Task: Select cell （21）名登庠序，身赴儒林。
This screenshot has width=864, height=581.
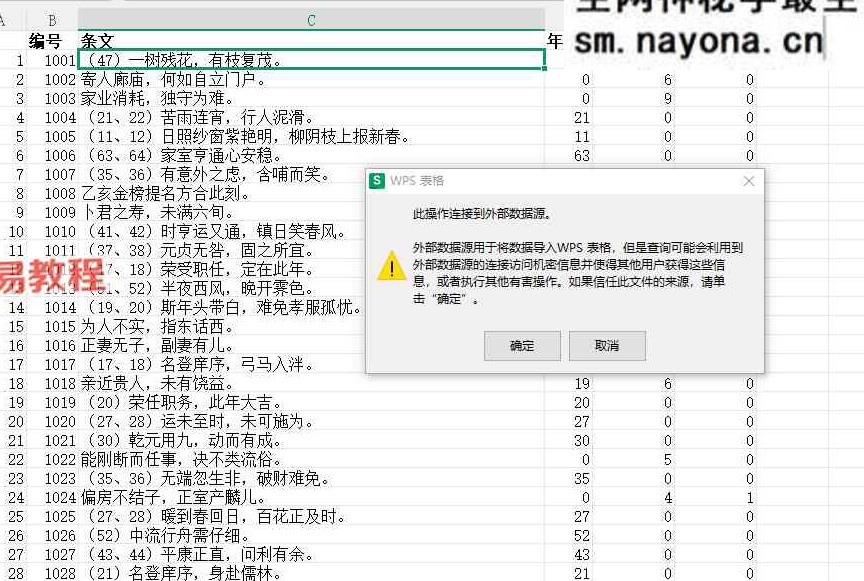Action: 311,573
